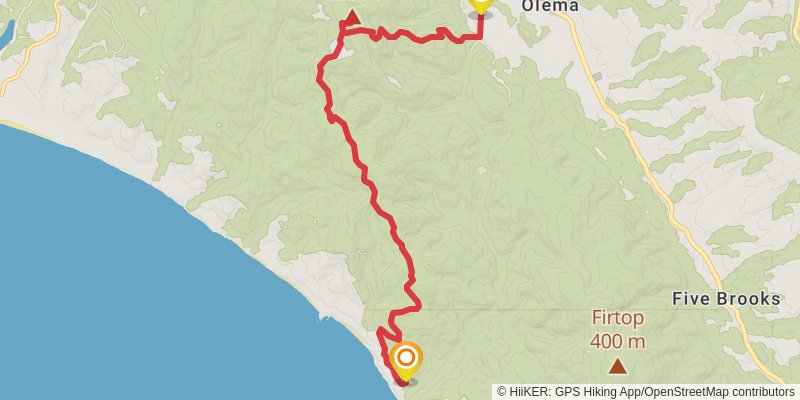Select the Five Brooks place label
The image size is (800, 400).
726,299
